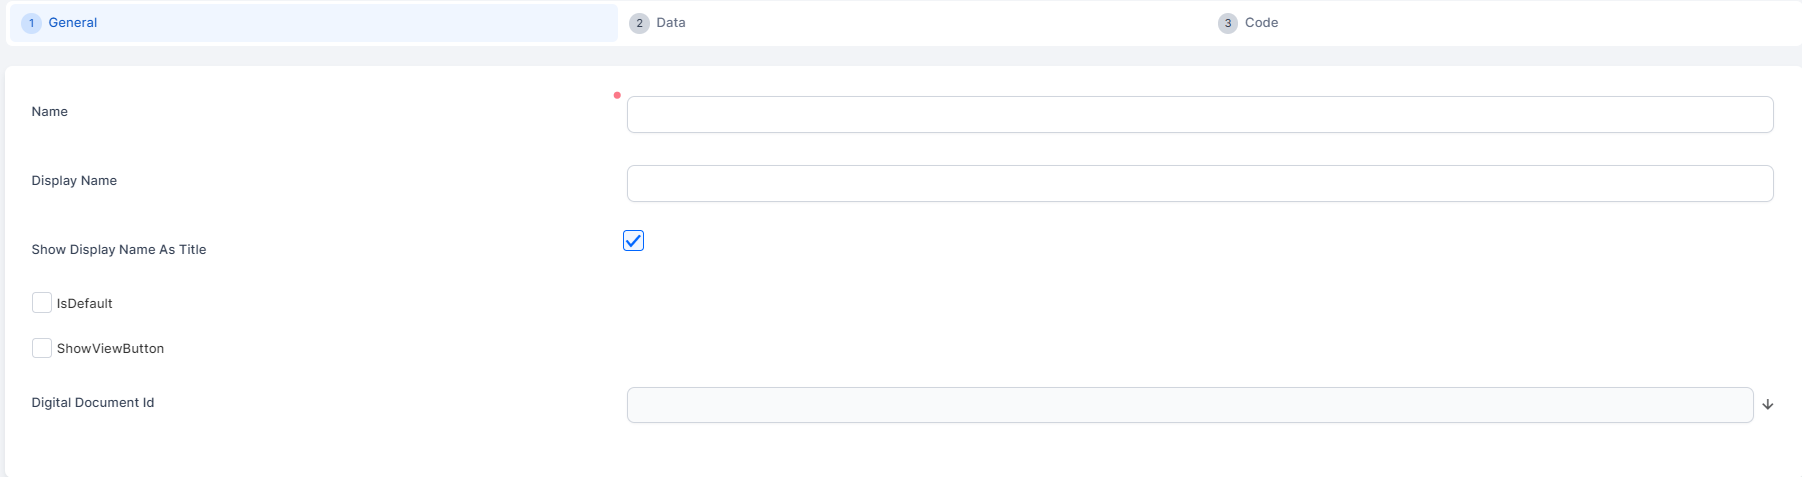Click the IsDefault label text
The width and height of the screenshot is (1802, 477).
pos(85,304)
